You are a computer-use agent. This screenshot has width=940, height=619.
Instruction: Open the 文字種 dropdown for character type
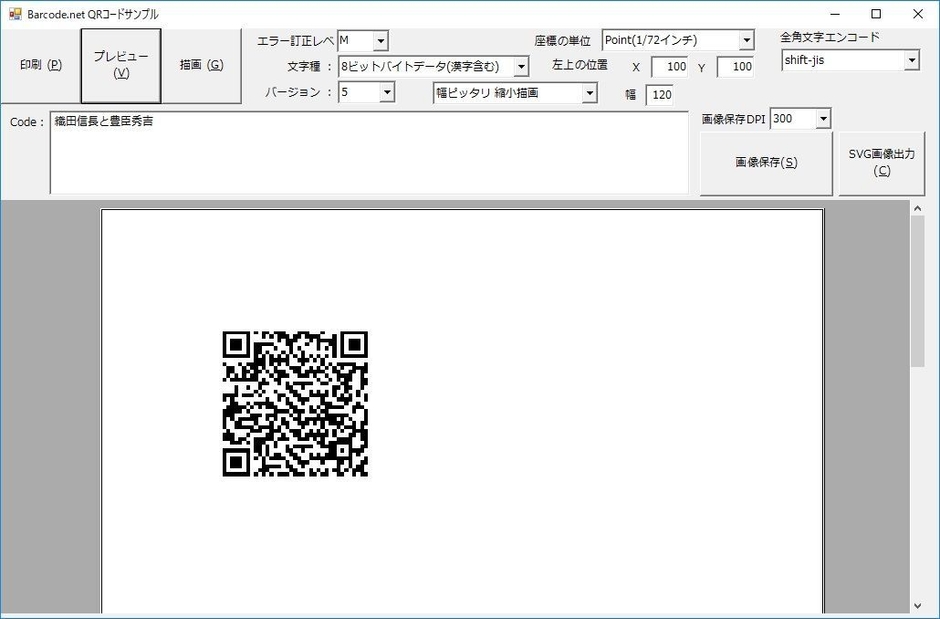click(522, 66)
